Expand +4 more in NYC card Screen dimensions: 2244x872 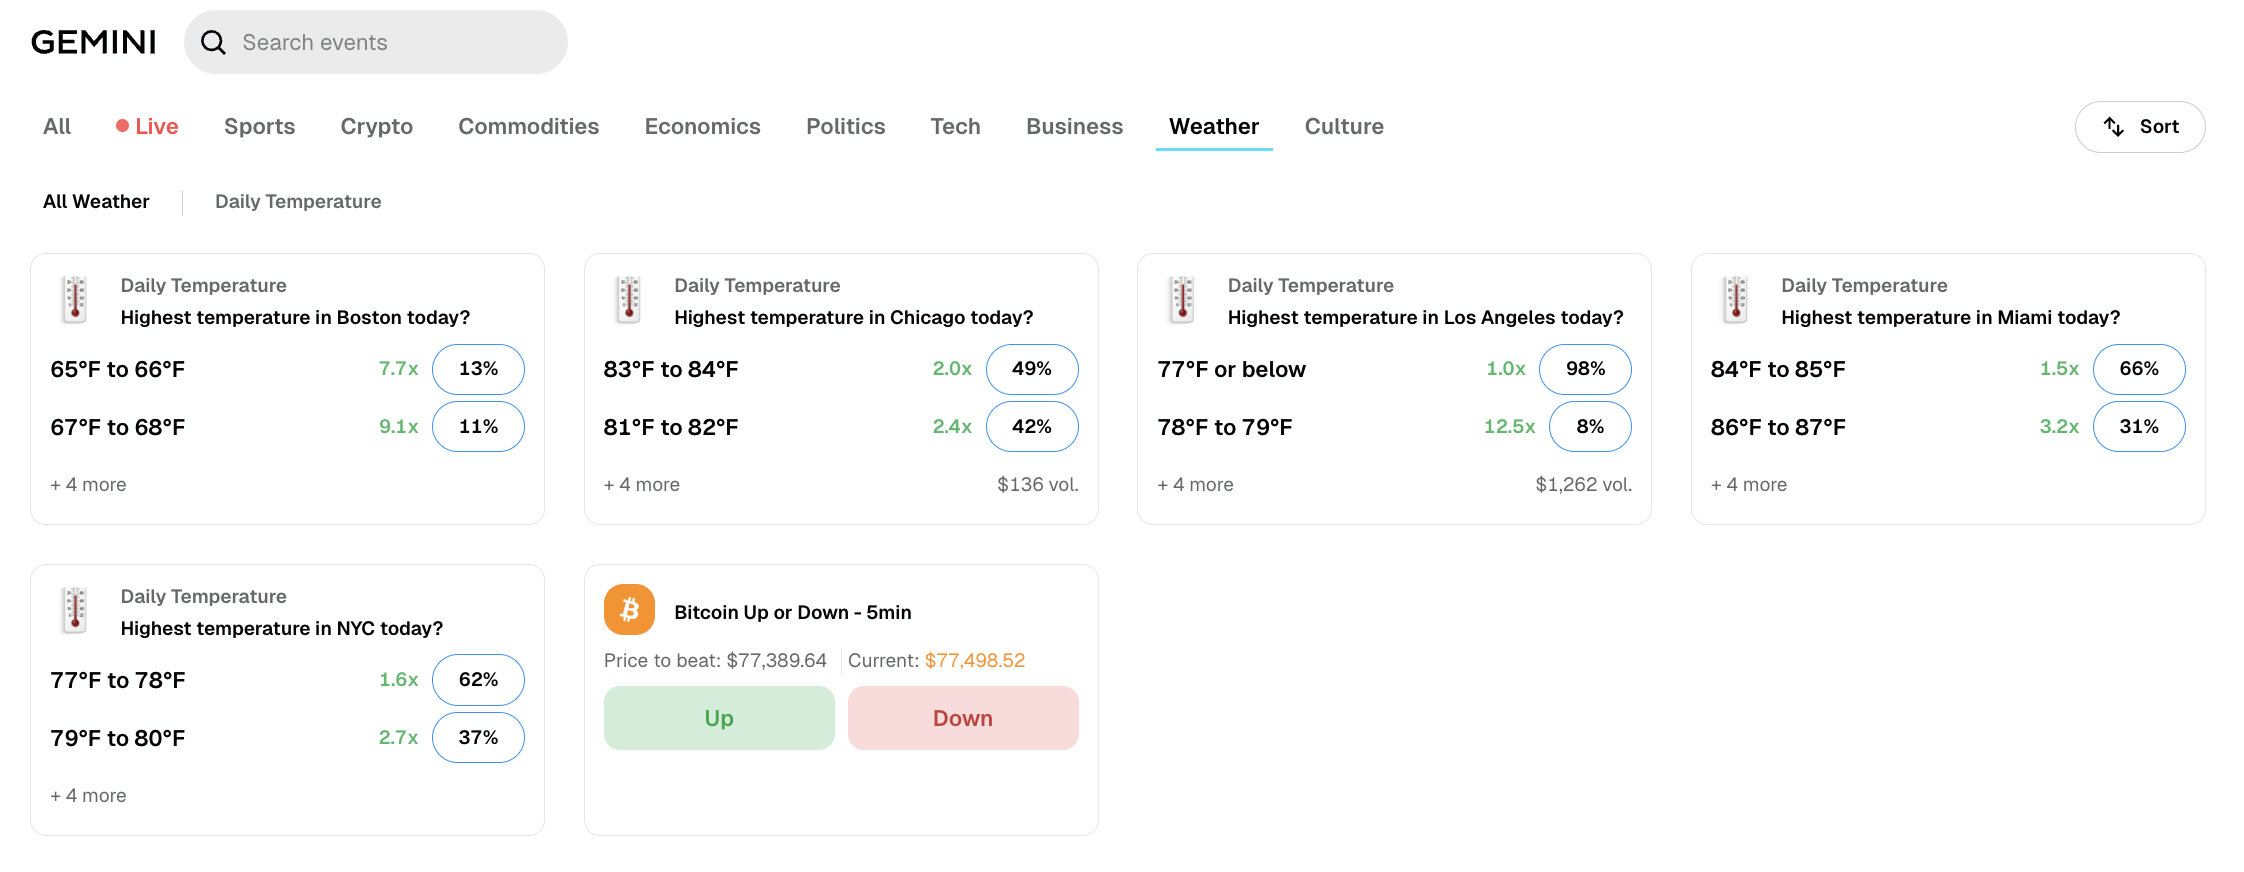pyautogui.click(x=88, y=795)
